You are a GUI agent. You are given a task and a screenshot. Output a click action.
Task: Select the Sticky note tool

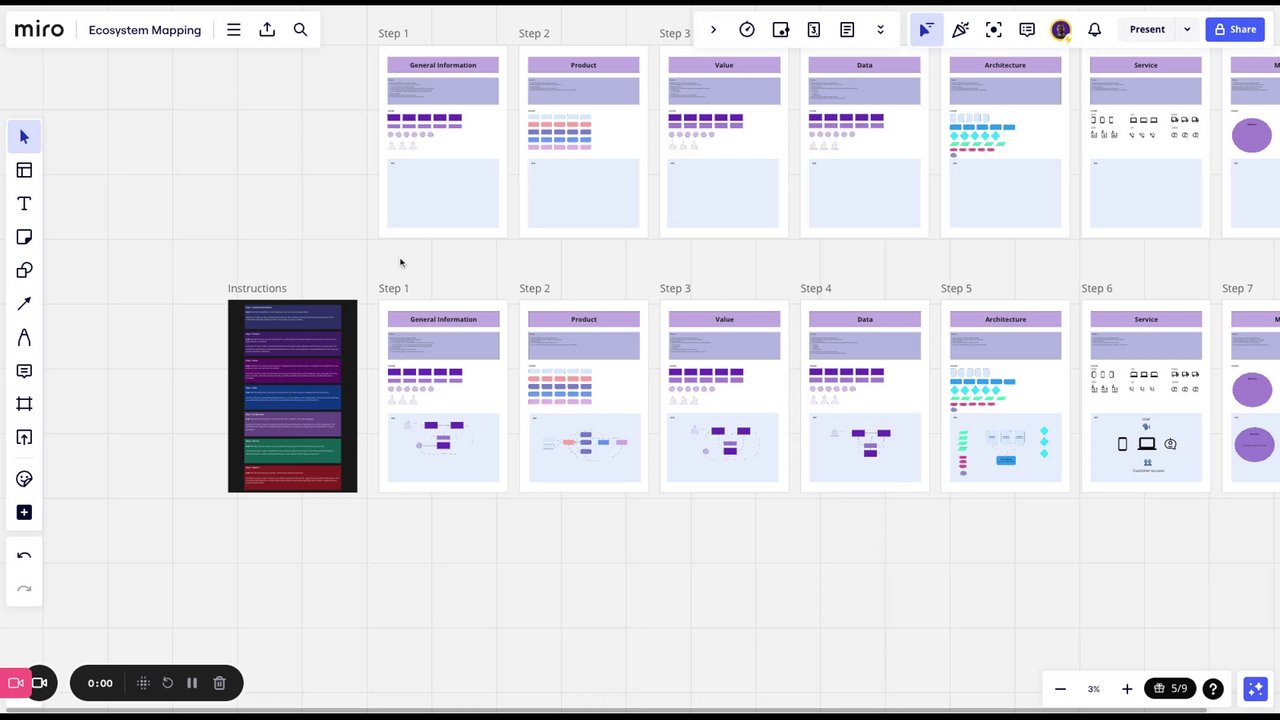(x=24, y=237)
